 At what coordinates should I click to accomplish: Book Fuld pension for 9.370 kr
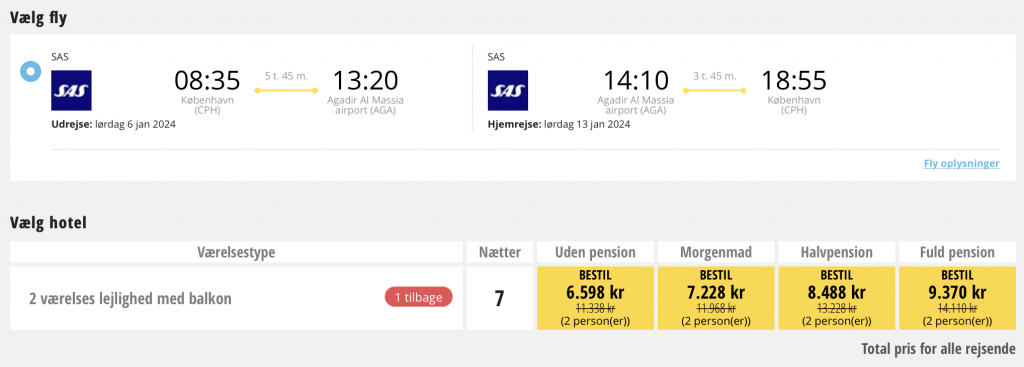tap(957, 298)
